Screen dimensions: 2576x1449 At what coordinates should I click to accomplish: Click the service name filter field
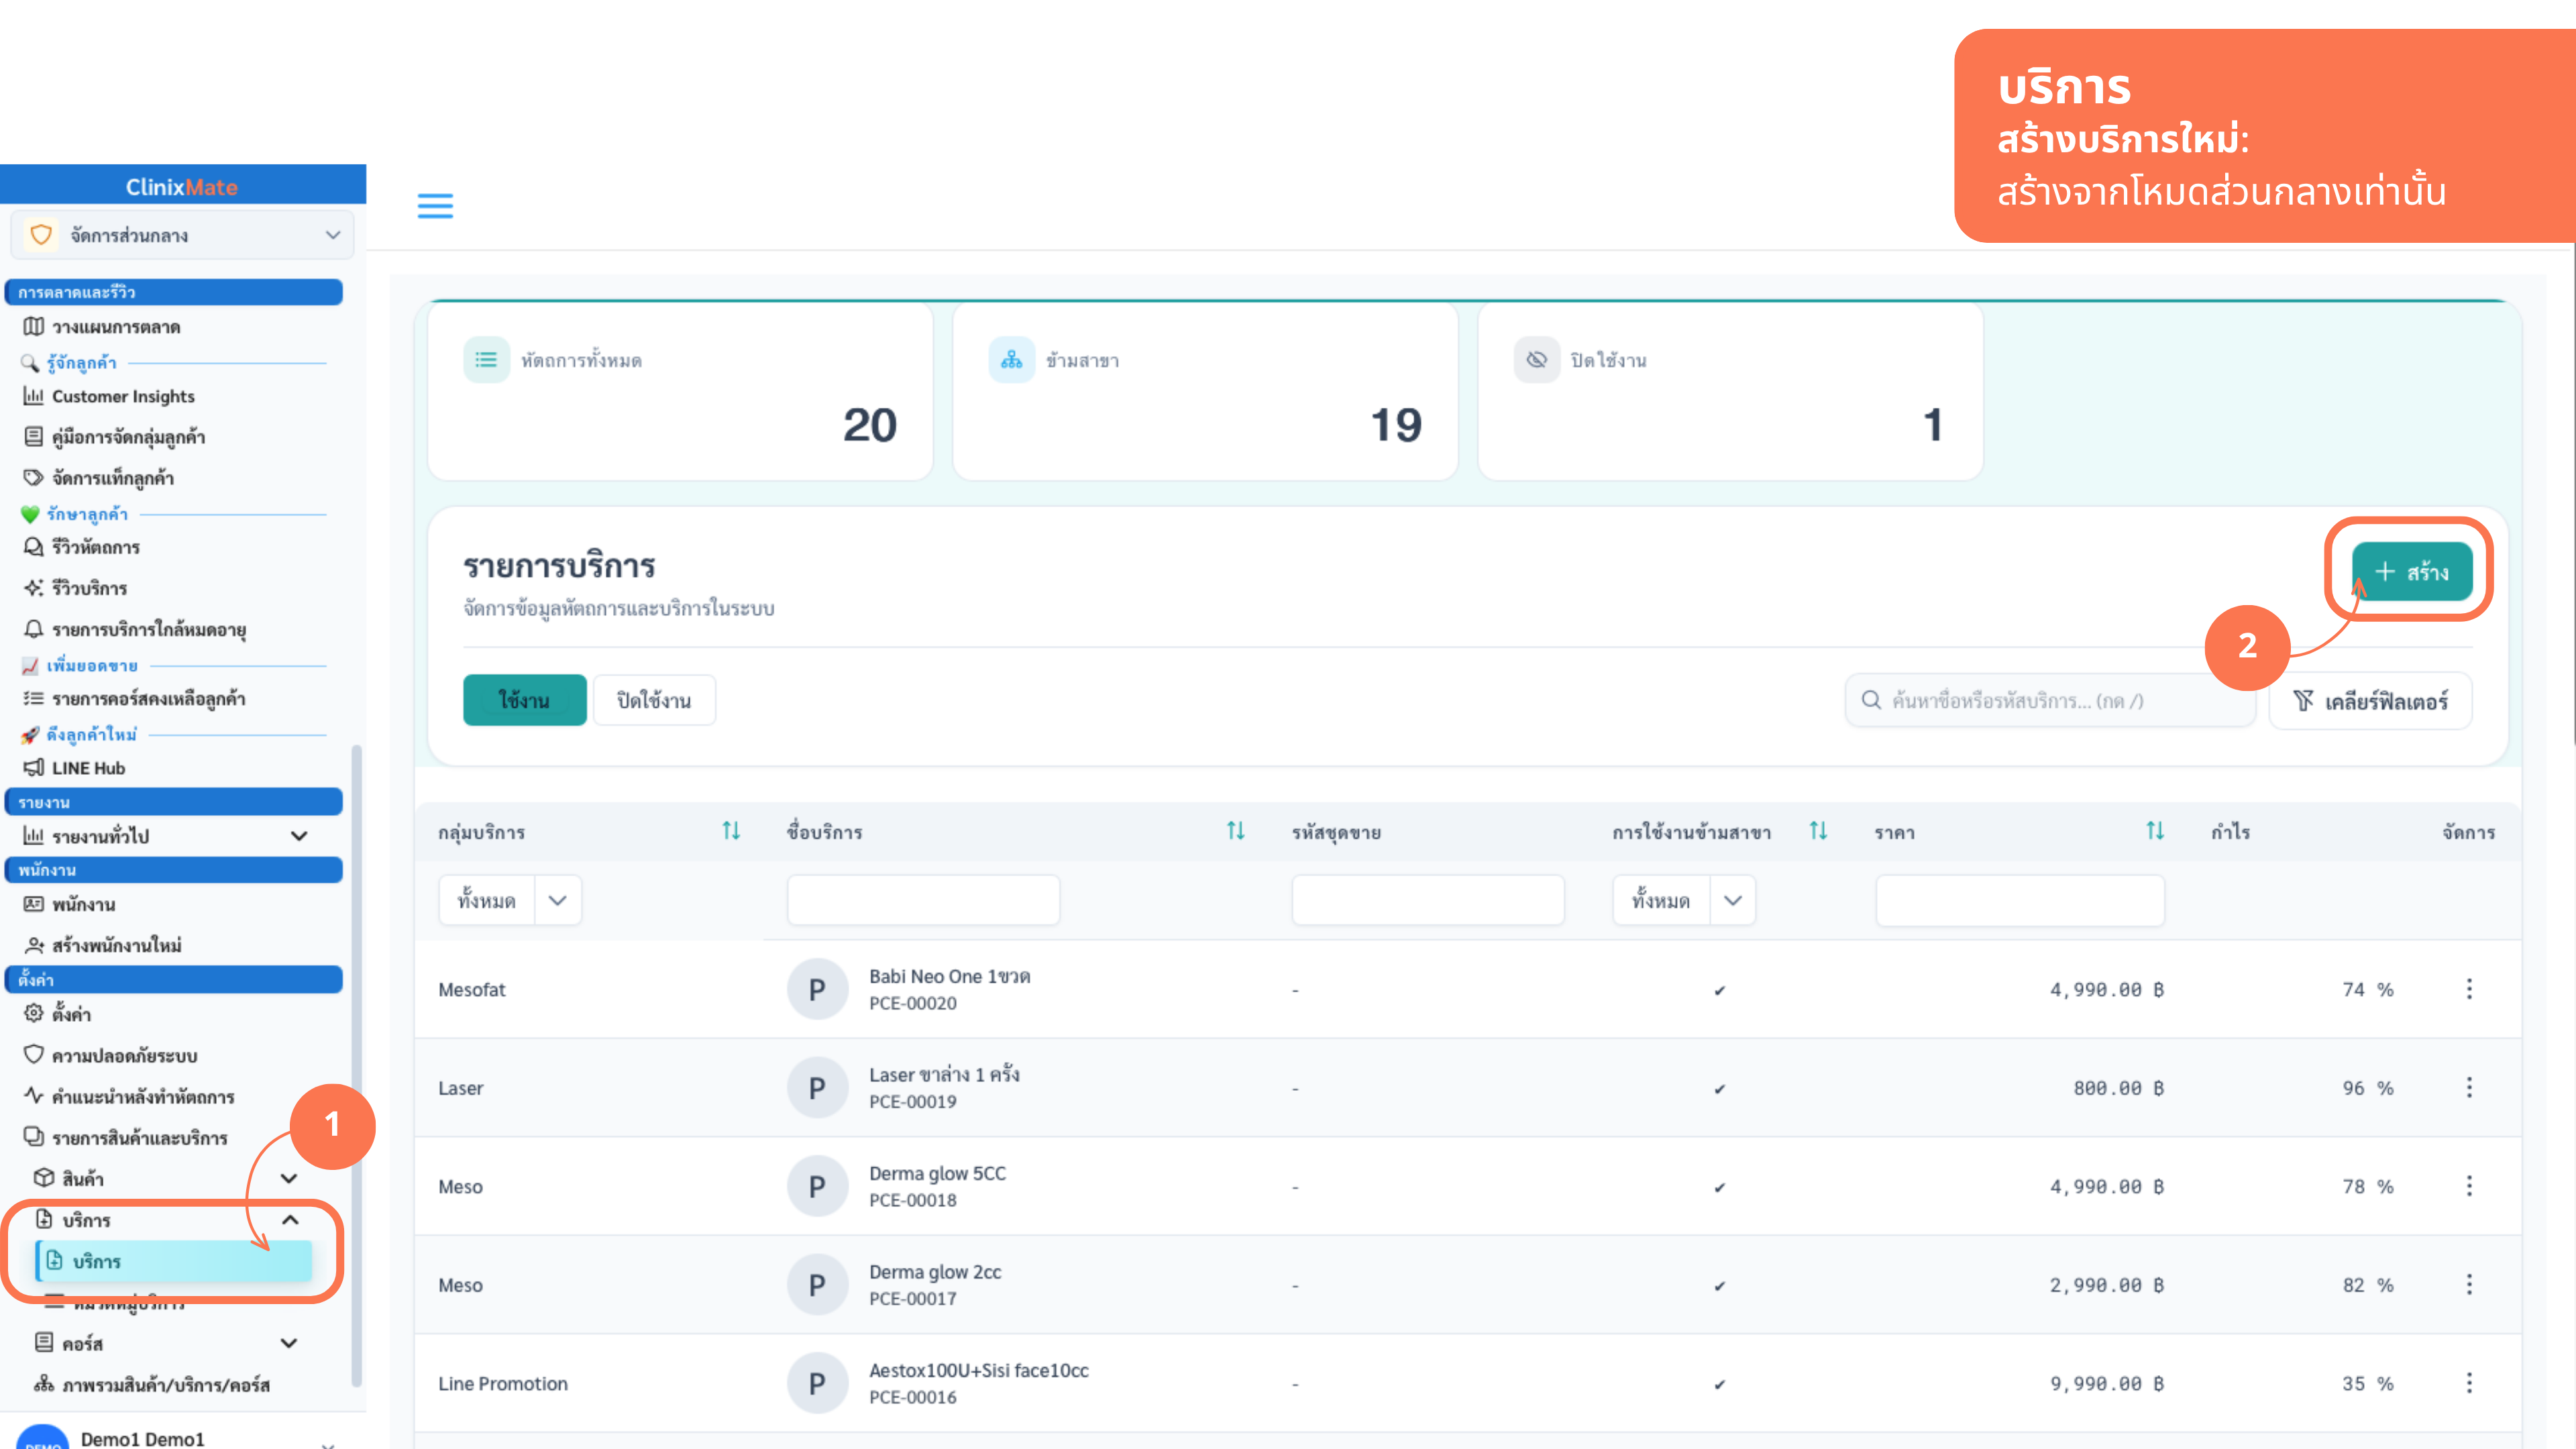click(923, 900)
